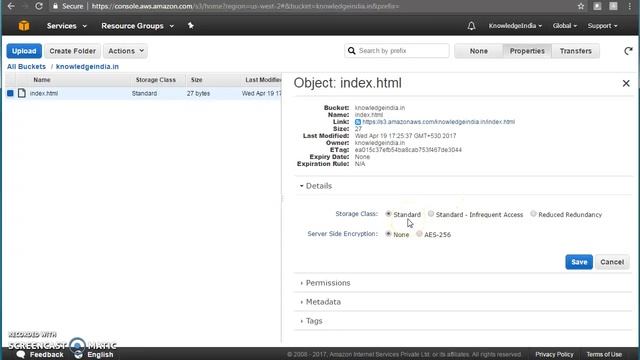Save the object details
Image resolution: width=640 pixels, height=360 pixels.
(579, 262)
